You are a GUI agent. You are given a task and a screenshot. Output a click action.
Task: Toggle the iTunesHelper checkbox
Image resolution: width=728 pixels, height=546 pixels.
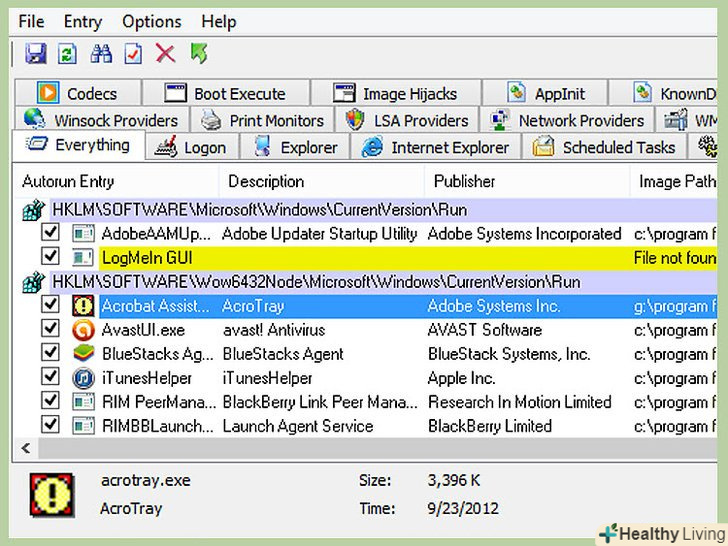50,377
